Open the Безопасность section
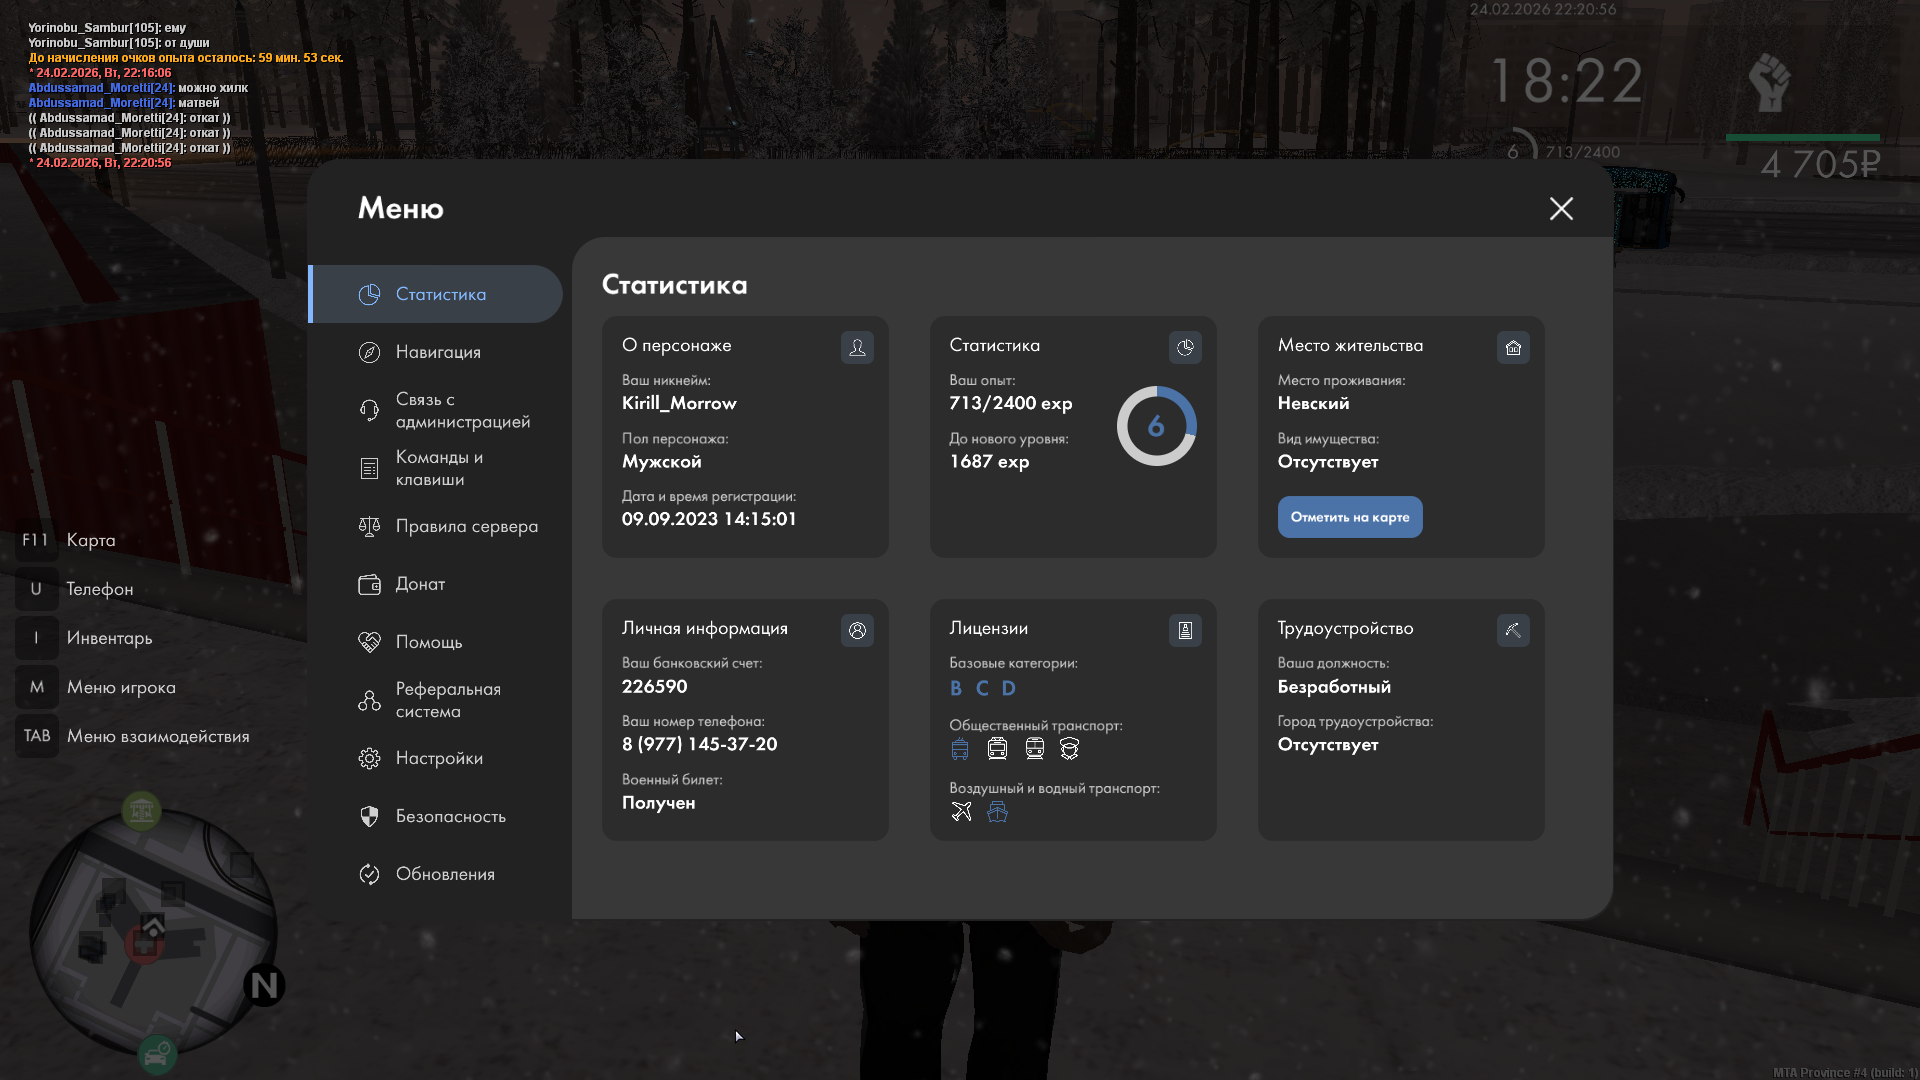 [450, 816]
